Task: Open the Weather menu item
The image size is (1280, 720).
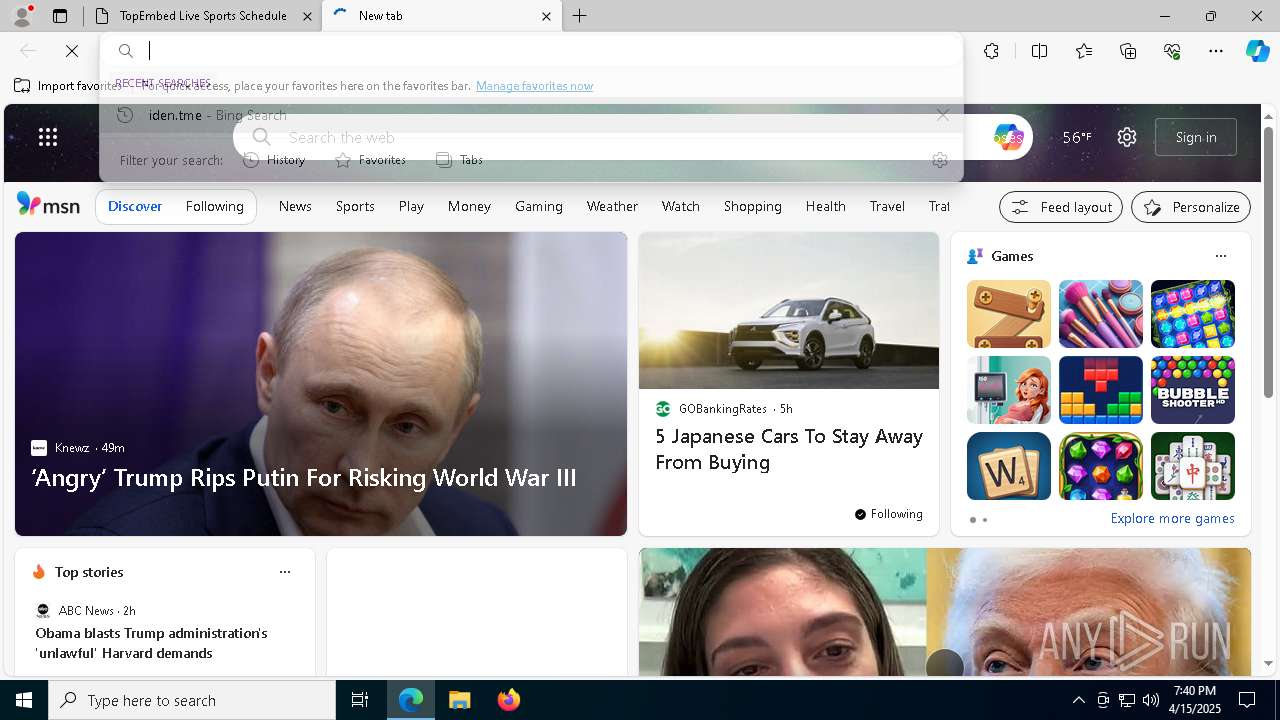Action: point(612,206)
